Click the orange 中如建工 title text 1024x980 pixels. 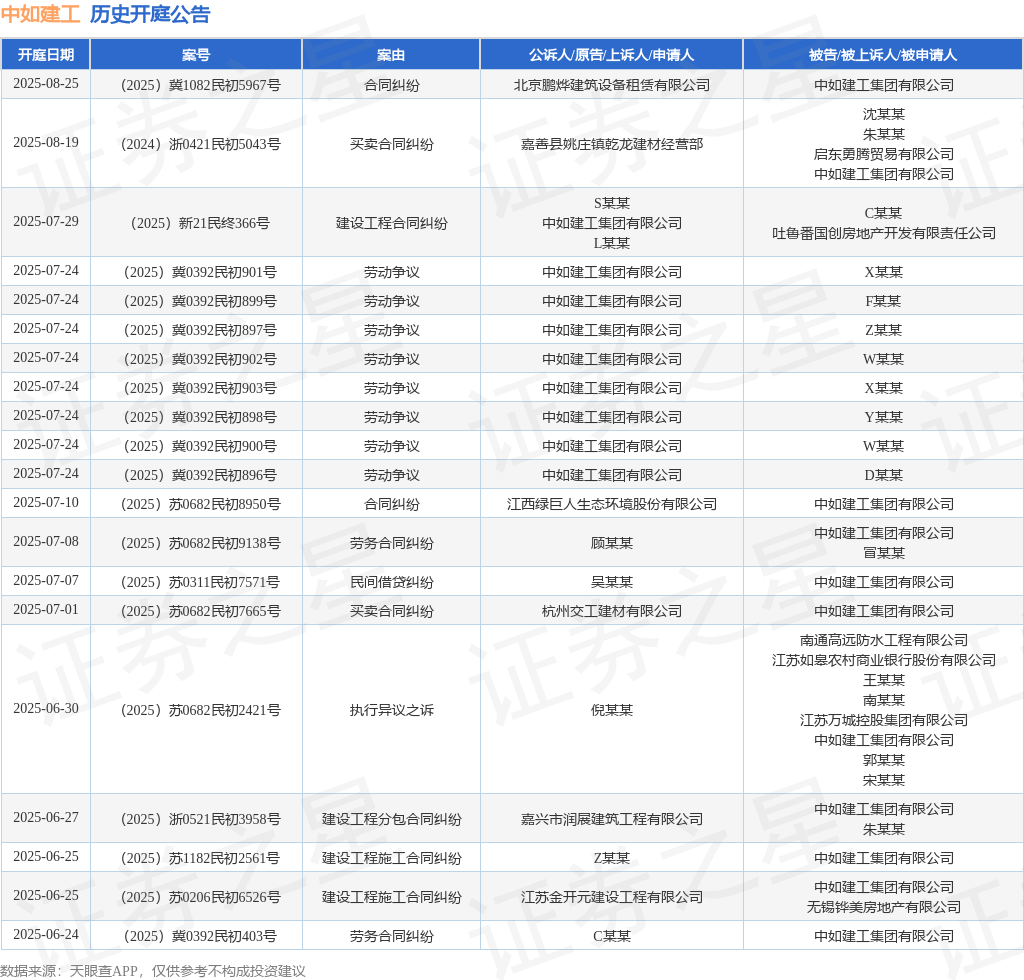coord(40,14)
